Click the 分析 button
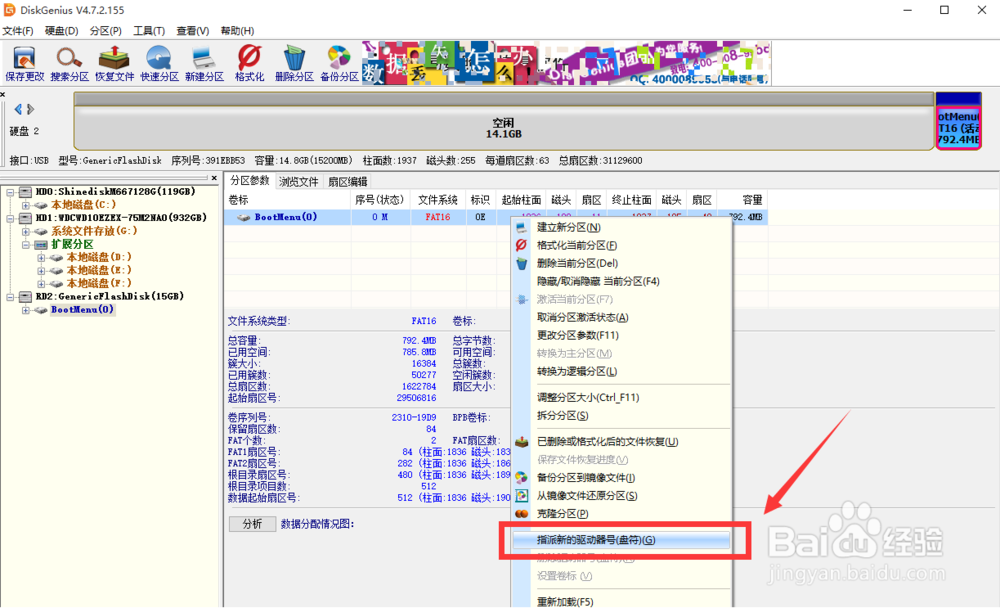The image size is (1000, 608). (252, 523)
